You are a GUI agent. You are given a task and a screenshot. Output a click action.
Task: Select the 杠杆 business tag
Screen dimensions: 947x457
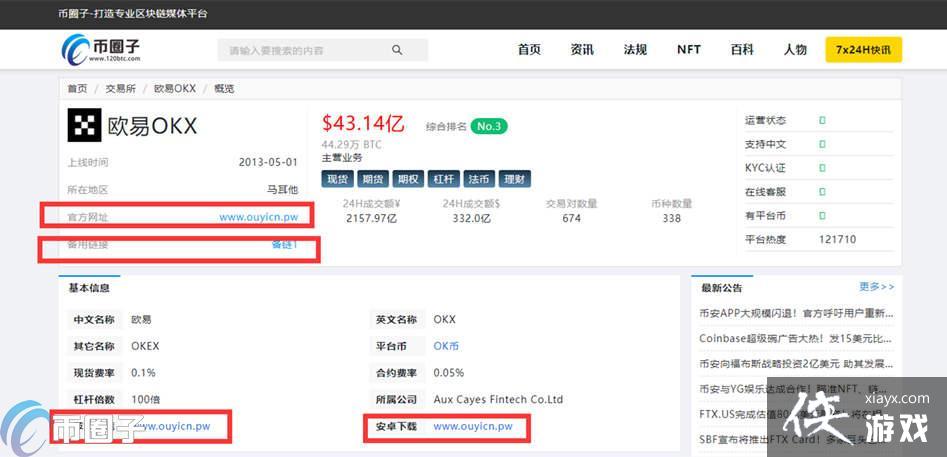(x=444, y=179)
